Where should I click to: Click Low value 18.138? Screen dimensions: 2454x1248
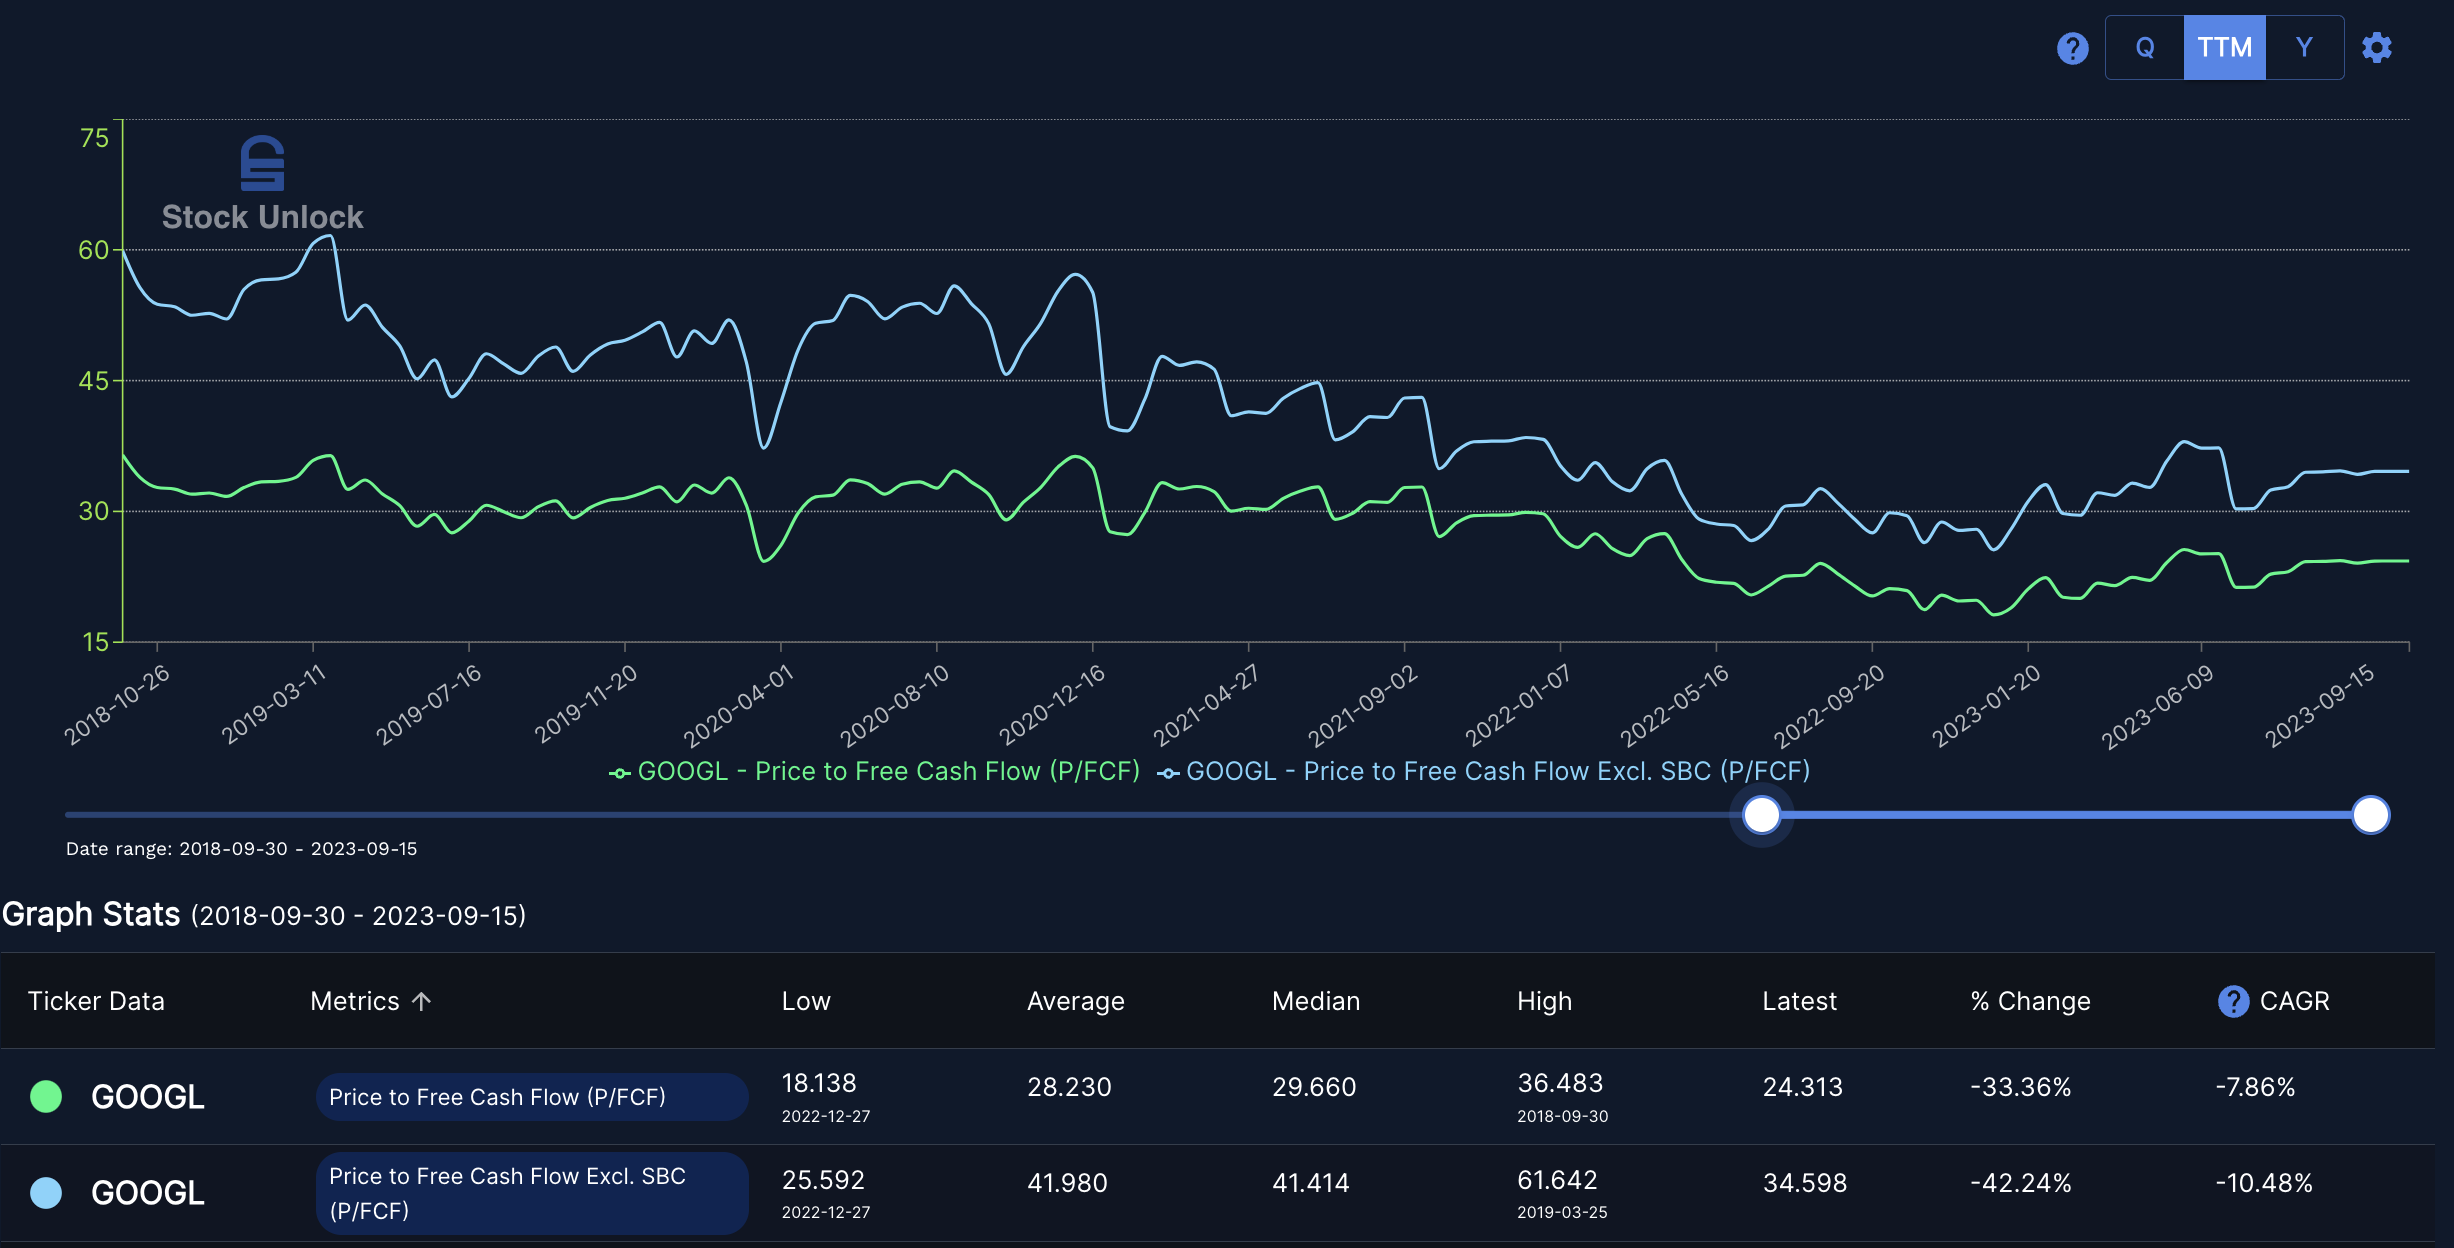coord(819,1083)
